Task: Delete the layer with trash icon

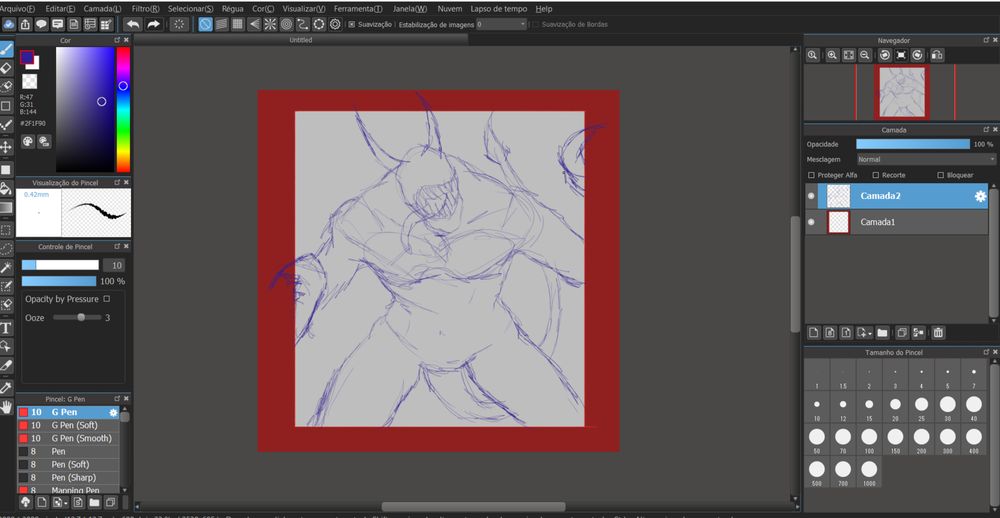Action: pos(938,332)
